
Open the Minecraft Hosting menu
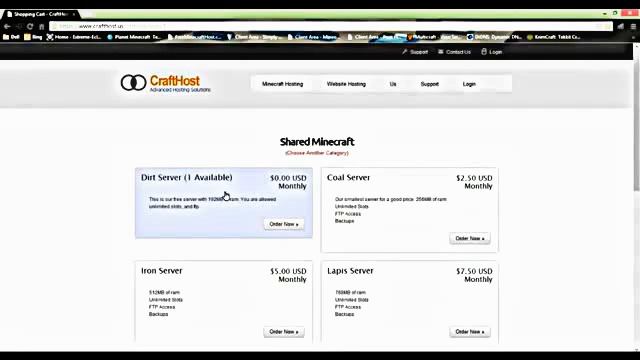point(282,84)
